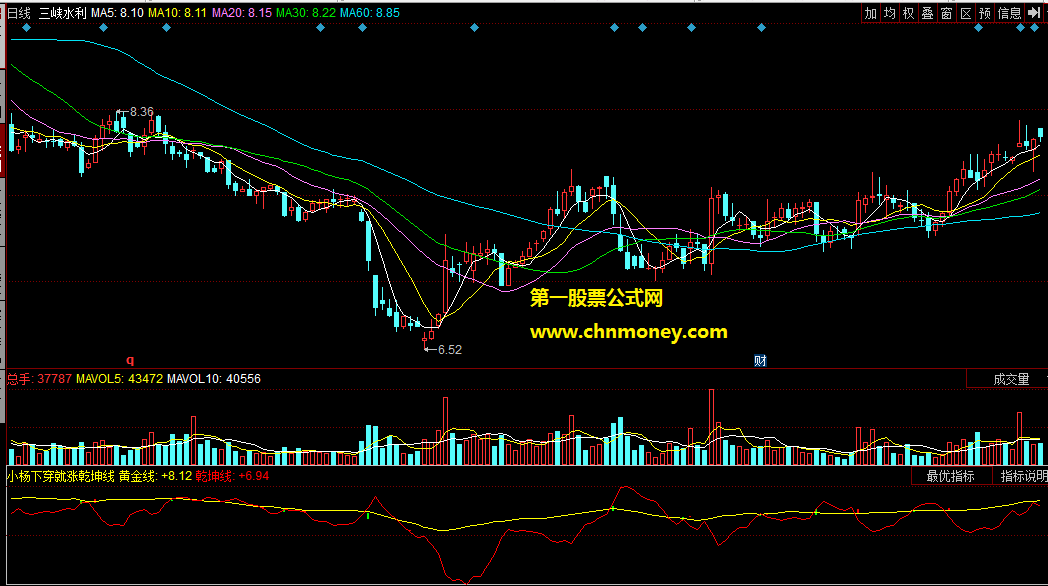
Task: Click the red q marker on chart
Action: tap(130, 360)
